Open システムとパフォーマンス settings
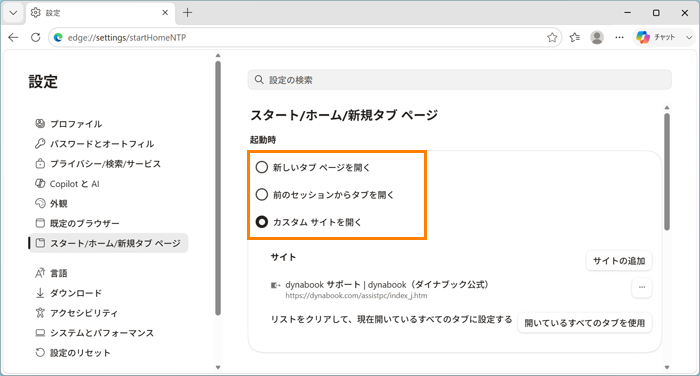This screenshot has width=700, height=376. pyautogui.click(x=94, y=333)
